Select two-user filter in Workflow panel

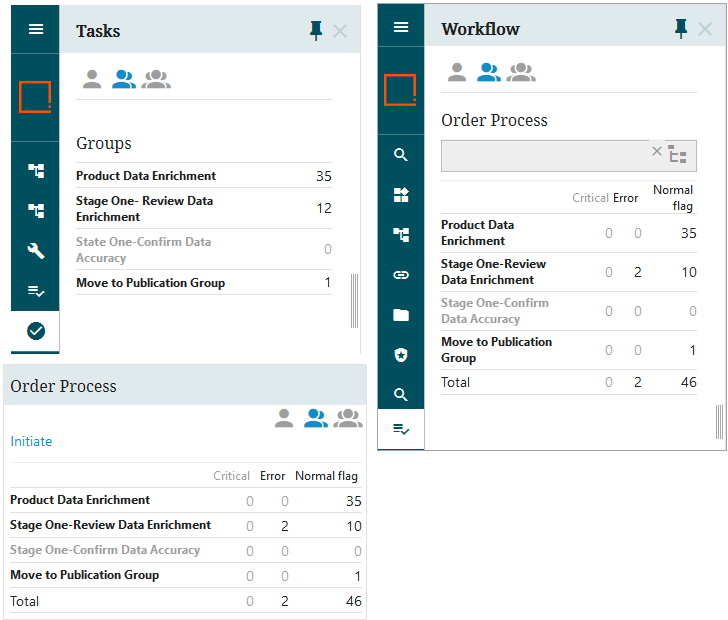click(489, 72)
